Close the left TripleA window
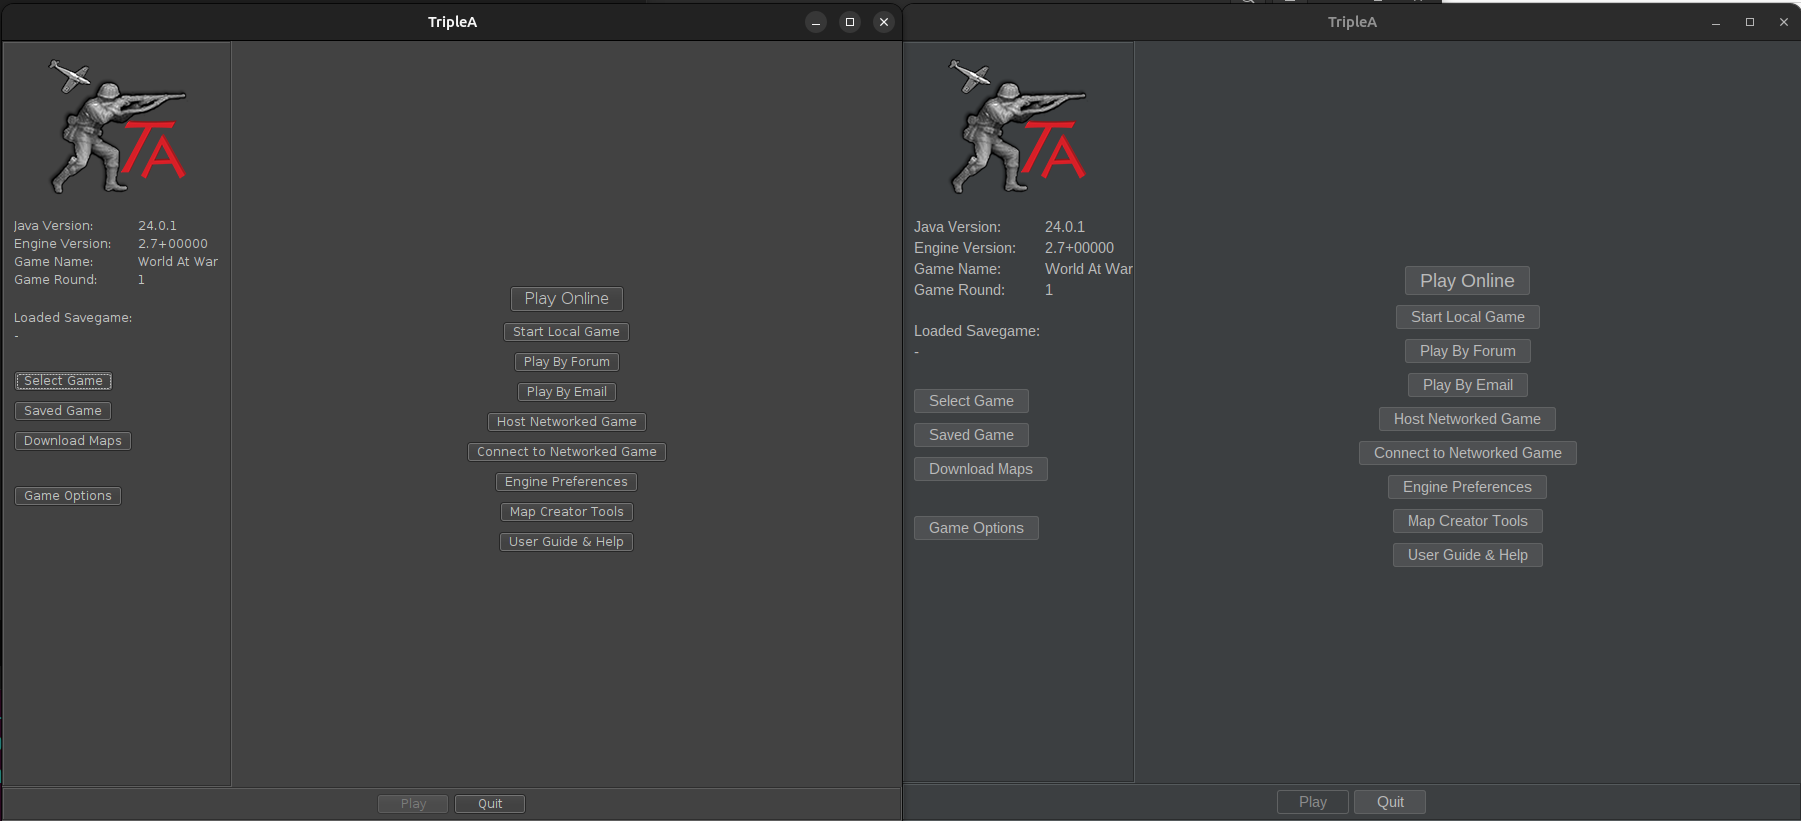Image resolution: width=1801 pixels, height=821 pixels. [884, 22]
